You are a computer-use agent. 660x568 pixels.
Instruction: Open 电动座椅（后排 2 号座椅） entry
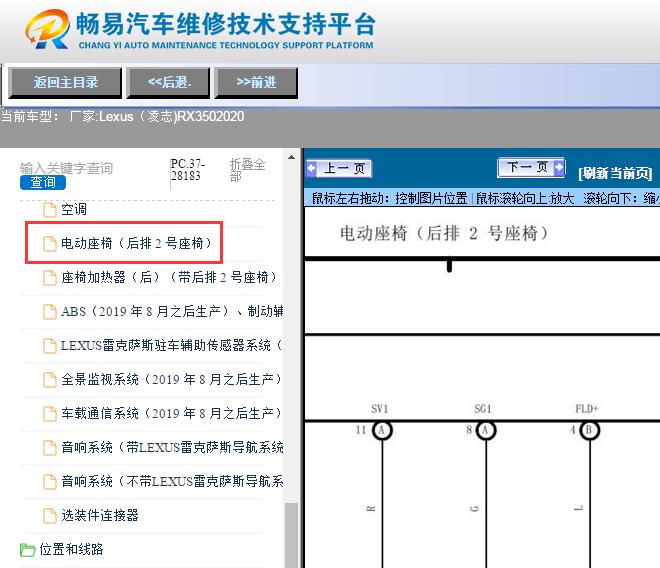pyautogui.click(x=137, y=243)
